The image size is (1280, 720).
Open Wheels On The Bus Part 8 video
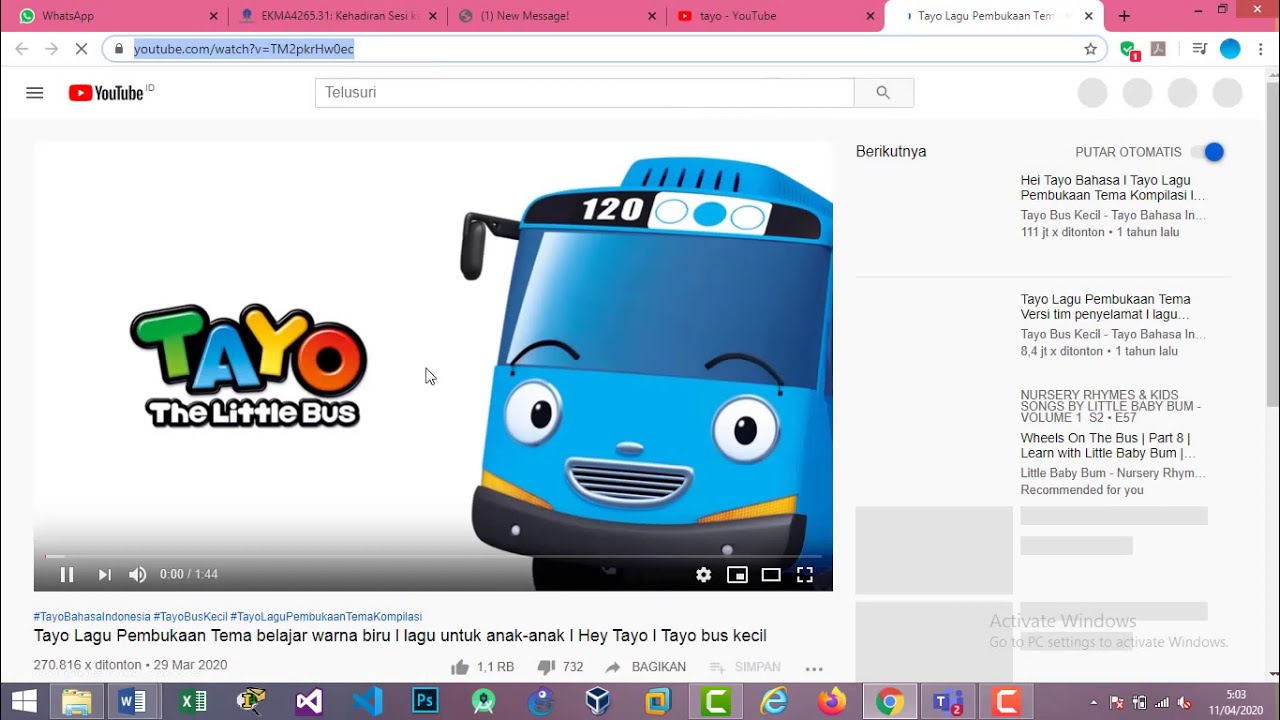click(1107, 445)
